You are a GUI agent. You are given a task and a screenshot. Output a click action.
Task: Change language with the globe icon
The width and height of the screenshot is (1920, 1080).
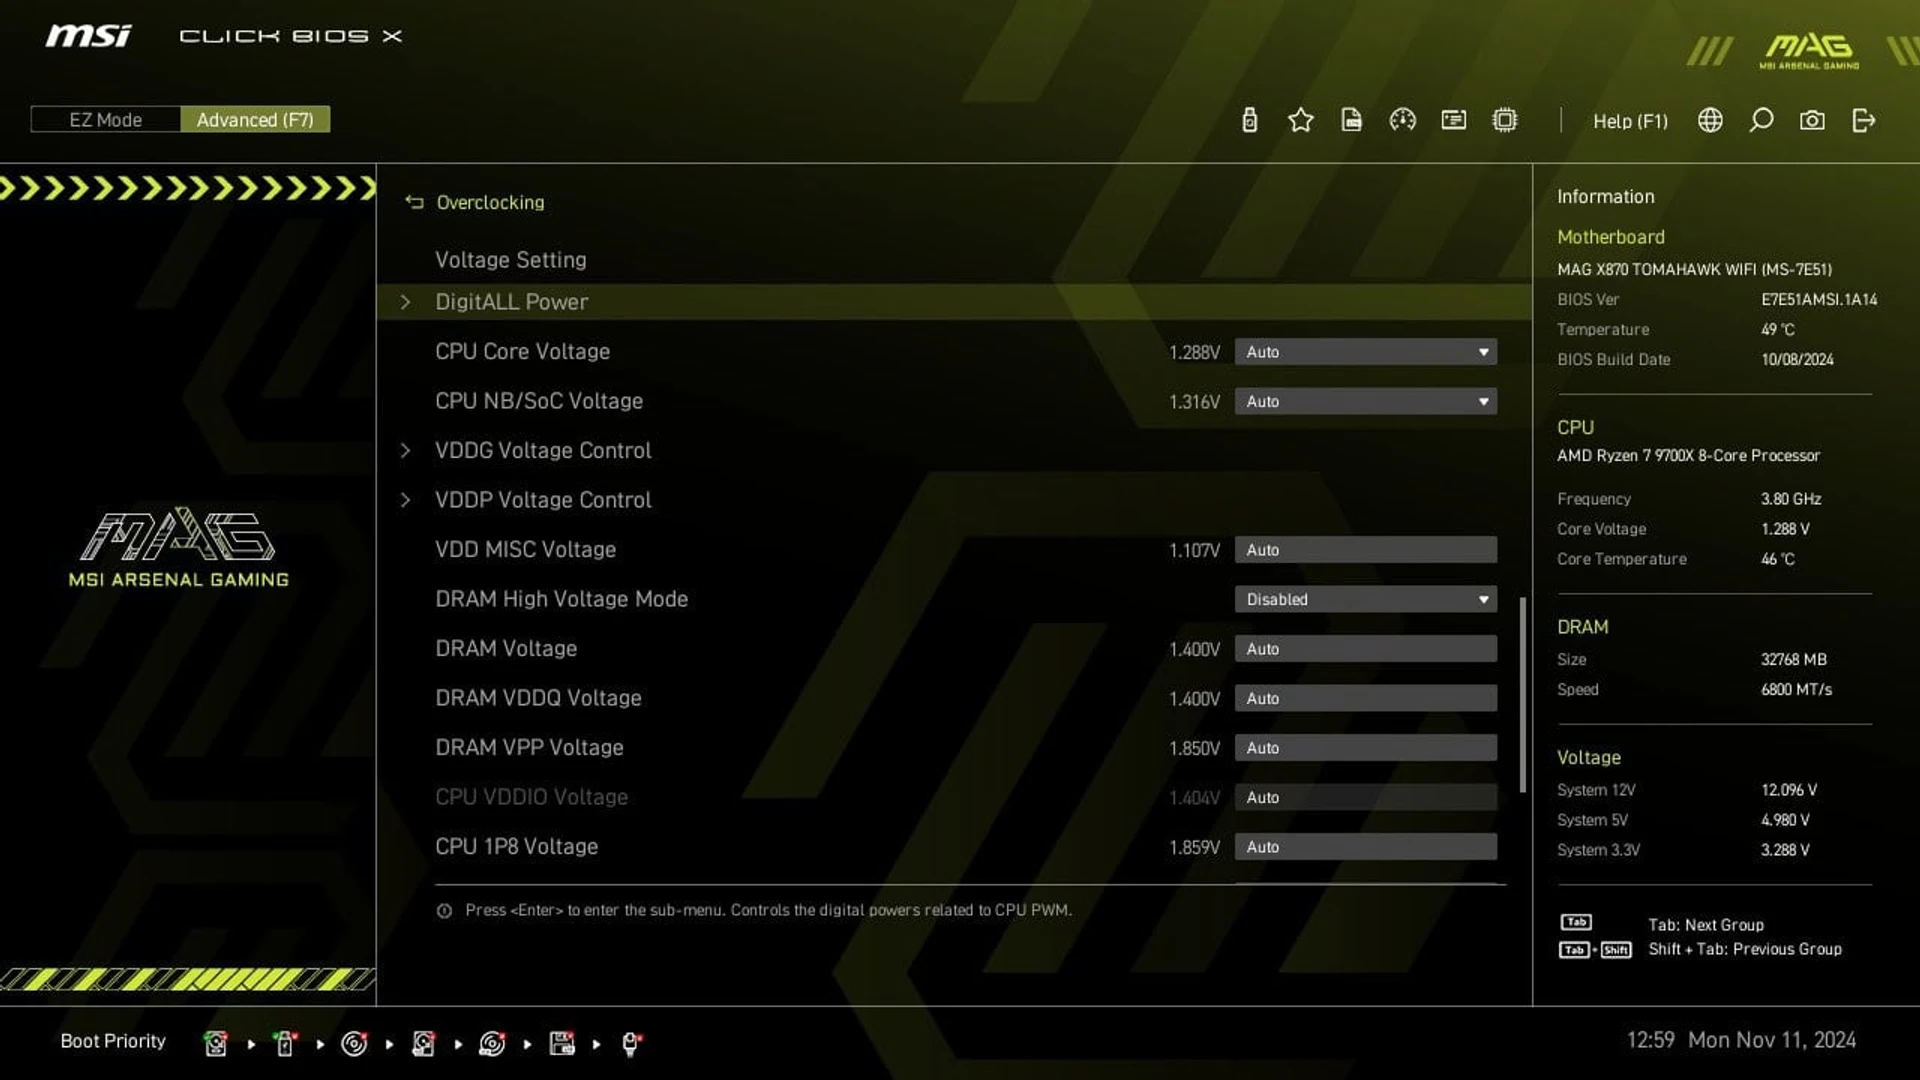[x=1710, y=120]
